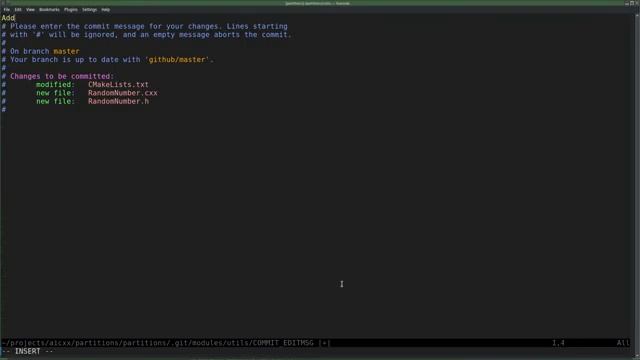Click the '-- INSERT --' mode indicator
The image size is (640, 360).
tap(27, 351)
